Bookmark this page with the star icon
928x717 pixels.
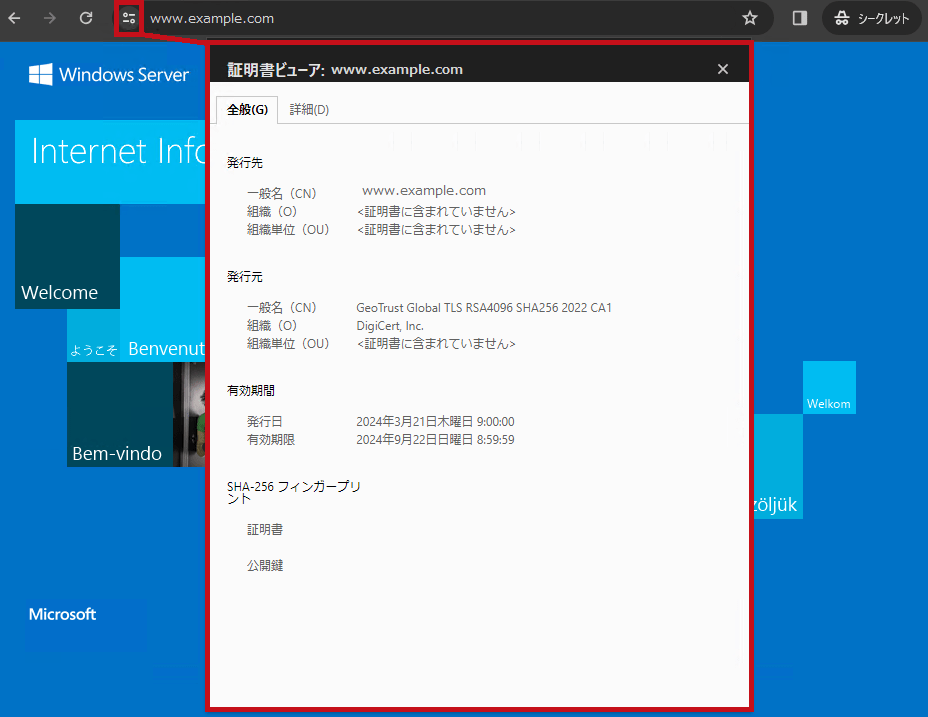tap(750, 18)
